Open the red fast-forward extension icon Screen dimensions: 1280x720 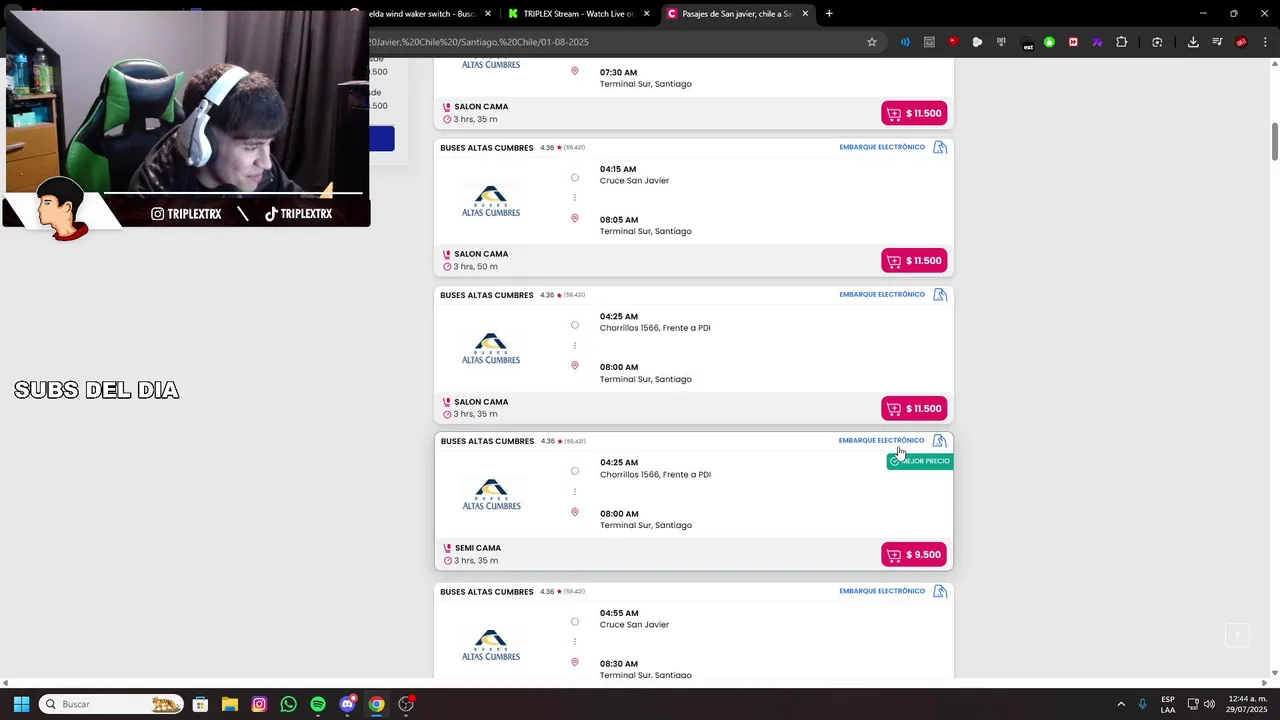point(1073,42)
